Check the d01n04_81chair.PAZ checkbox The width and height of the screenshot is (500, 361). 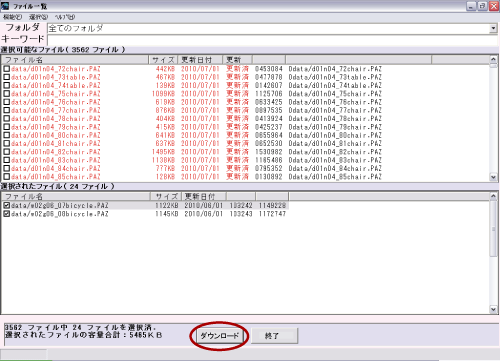[x=6, y=144]
